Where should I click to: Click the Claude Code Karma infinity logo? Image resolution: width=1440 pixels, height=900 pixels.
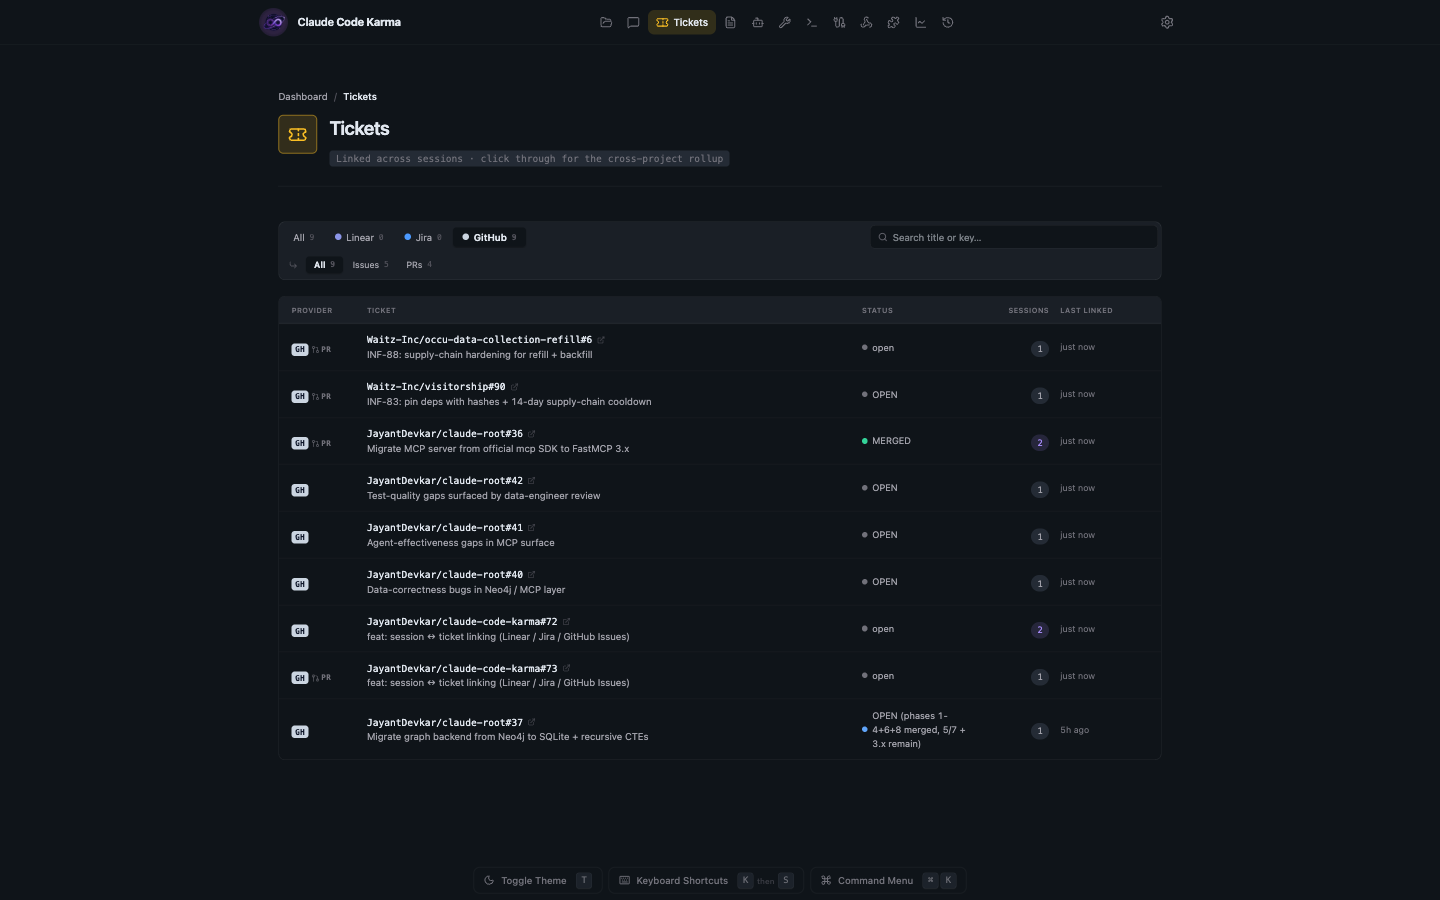[273, 22]
